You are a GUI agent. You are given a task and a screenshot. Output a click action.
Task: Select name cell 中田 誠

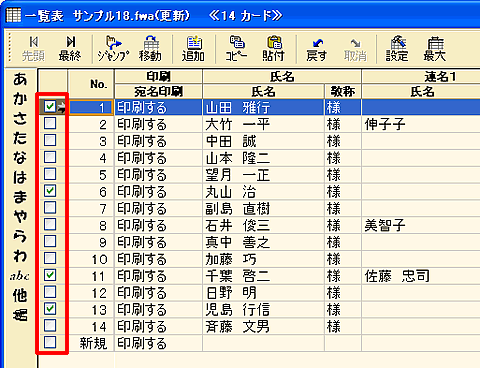(x=263, y=141)
